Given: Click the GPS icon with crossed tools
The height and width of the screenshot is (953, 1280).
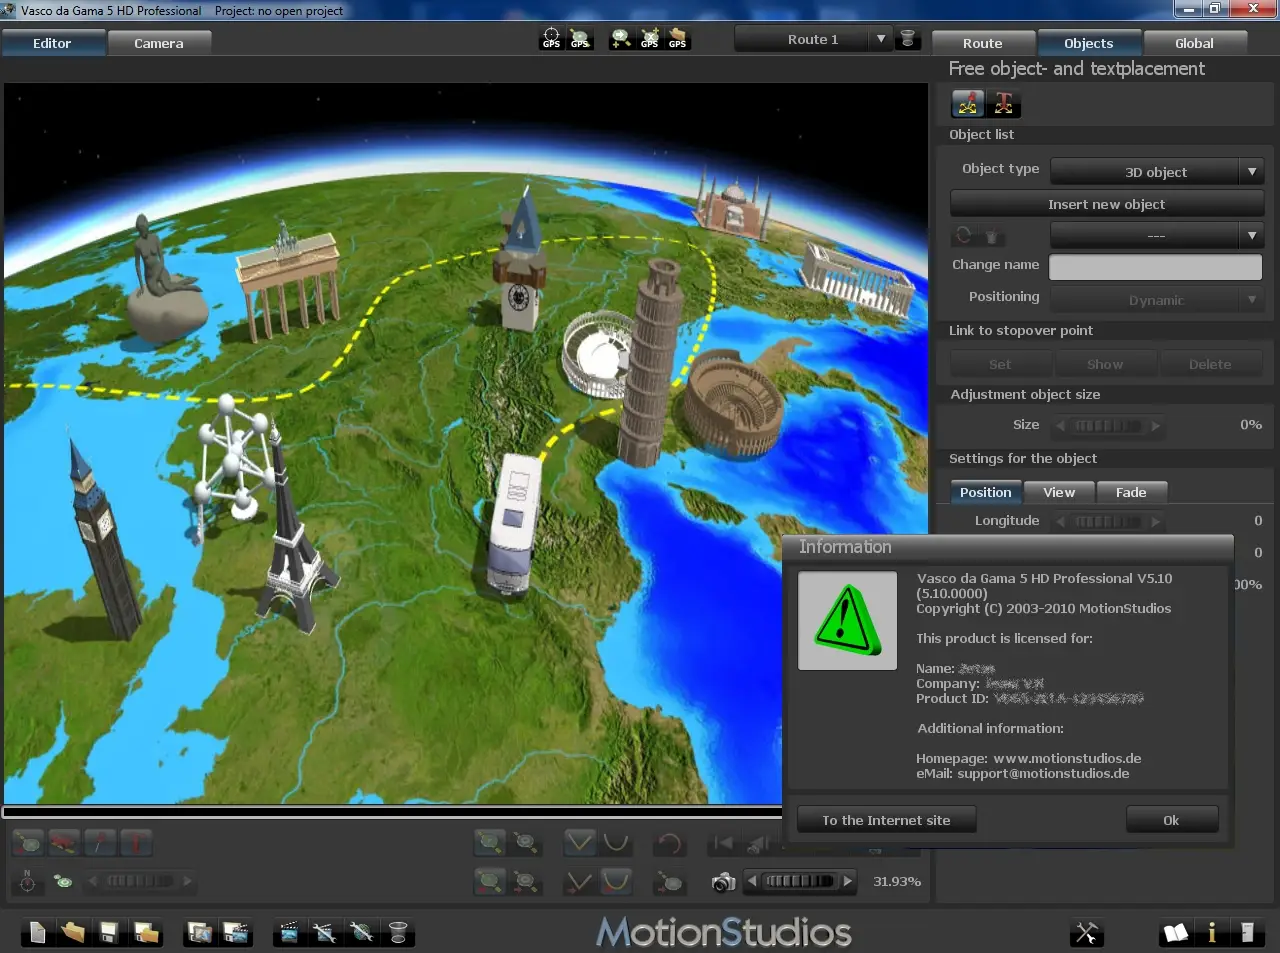Looking at the screenshot, I should (650, 39).
